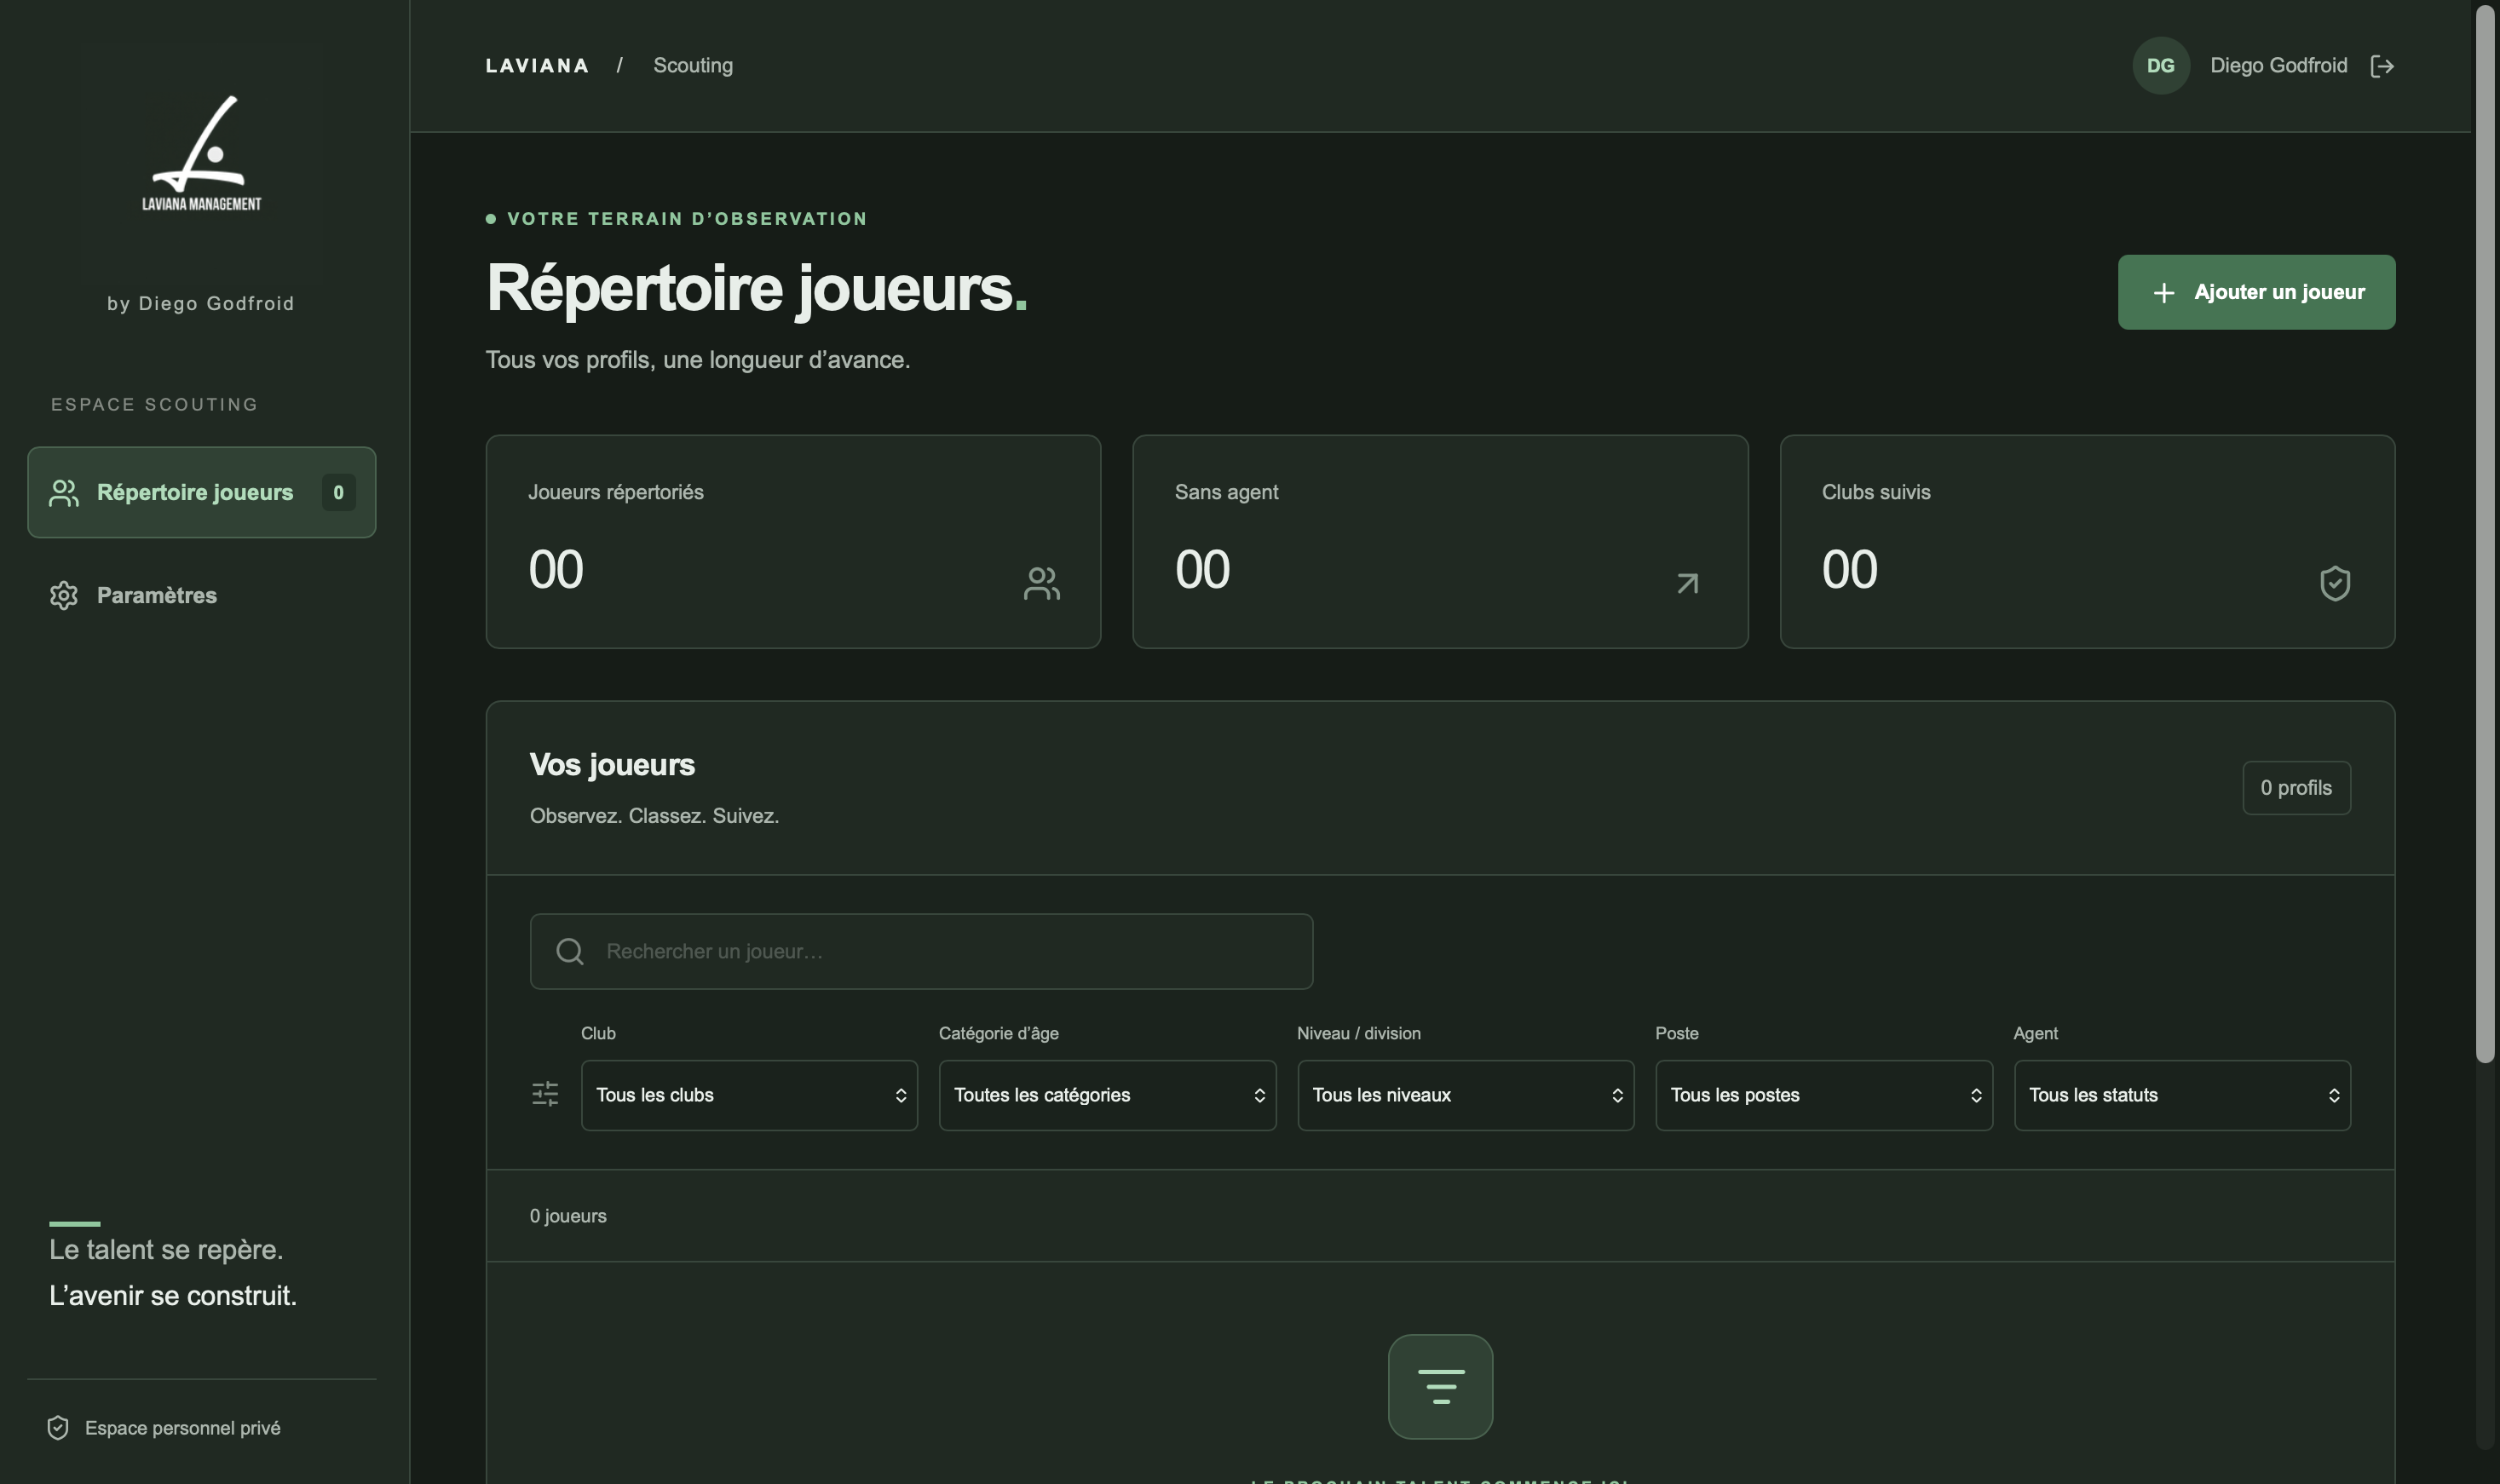Click the empty-state filter lines icon
The image size is (2500, 1484).
(x=1440, y=1386)
